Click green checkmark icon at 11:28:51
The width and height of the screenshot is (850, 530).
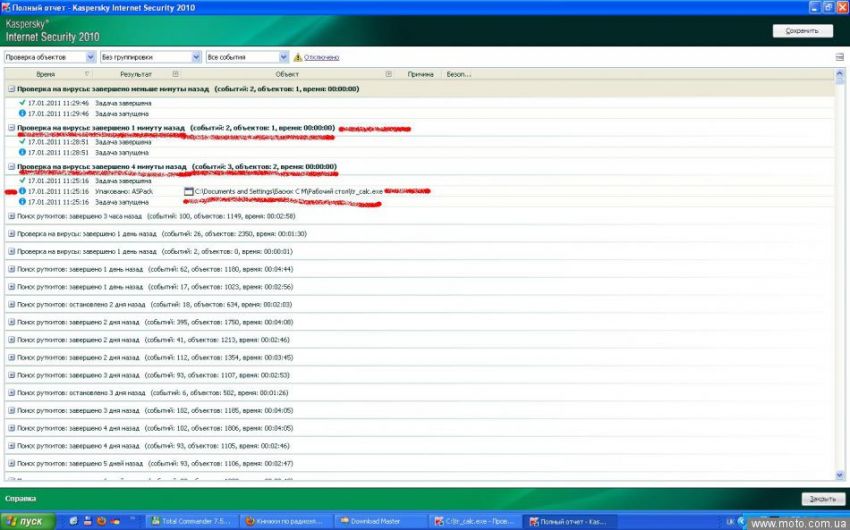tap(22, 141)
